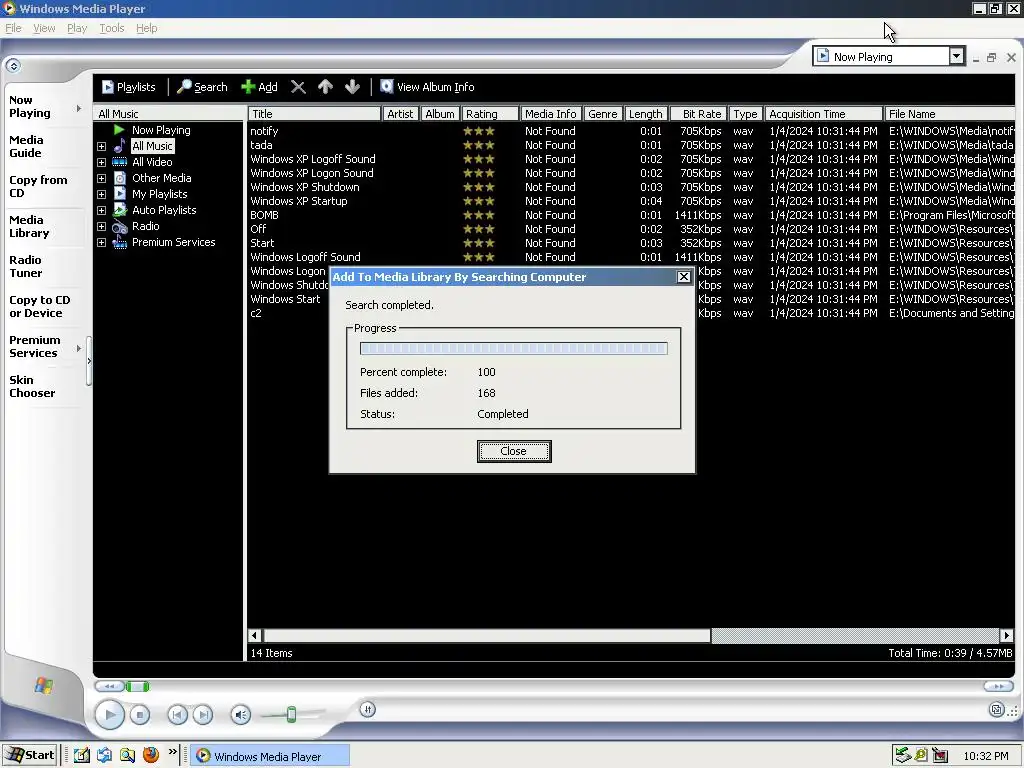Image resolution: width=1024 pixels, height=768 pixels.
Task: Open the Playlists toolbar button
Action: pos(129,87)
